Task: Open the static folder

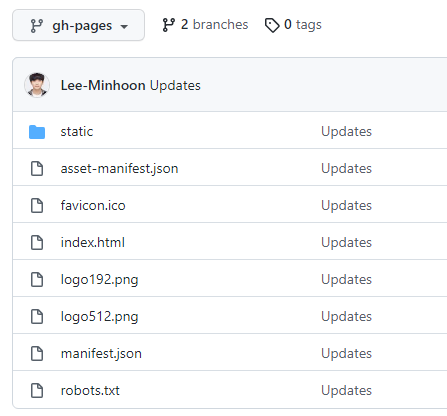Action: [77, 131]
